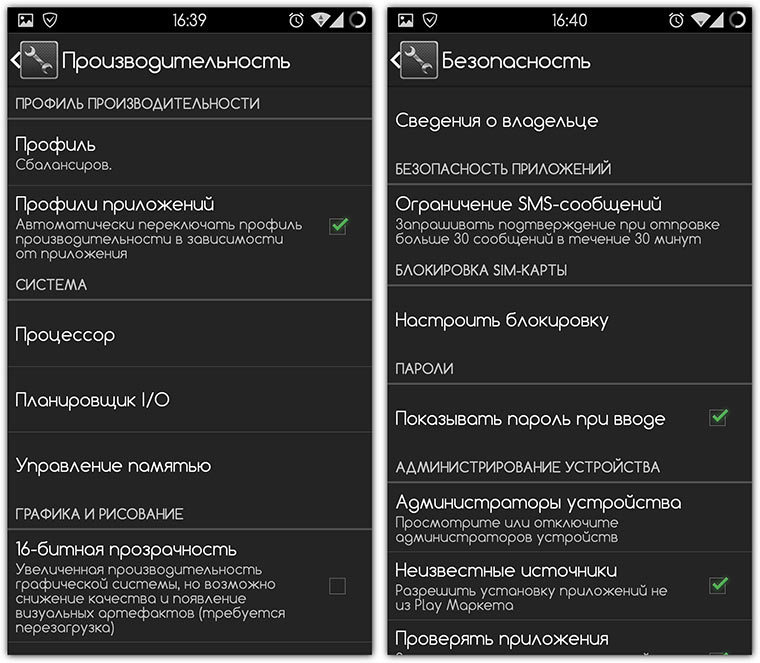Open Администраторы устройства
Image resolution: width=760 pixels, height=663 pixels.
[570, 518]
